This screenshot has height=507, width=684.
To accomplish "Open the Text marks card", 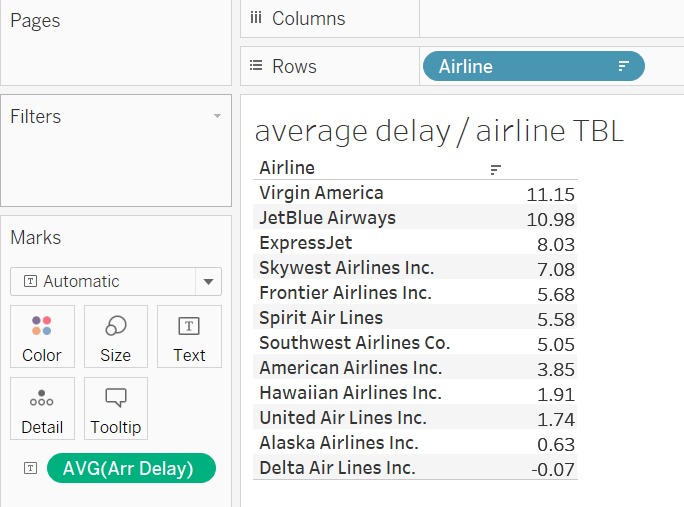I will (189, 336).
